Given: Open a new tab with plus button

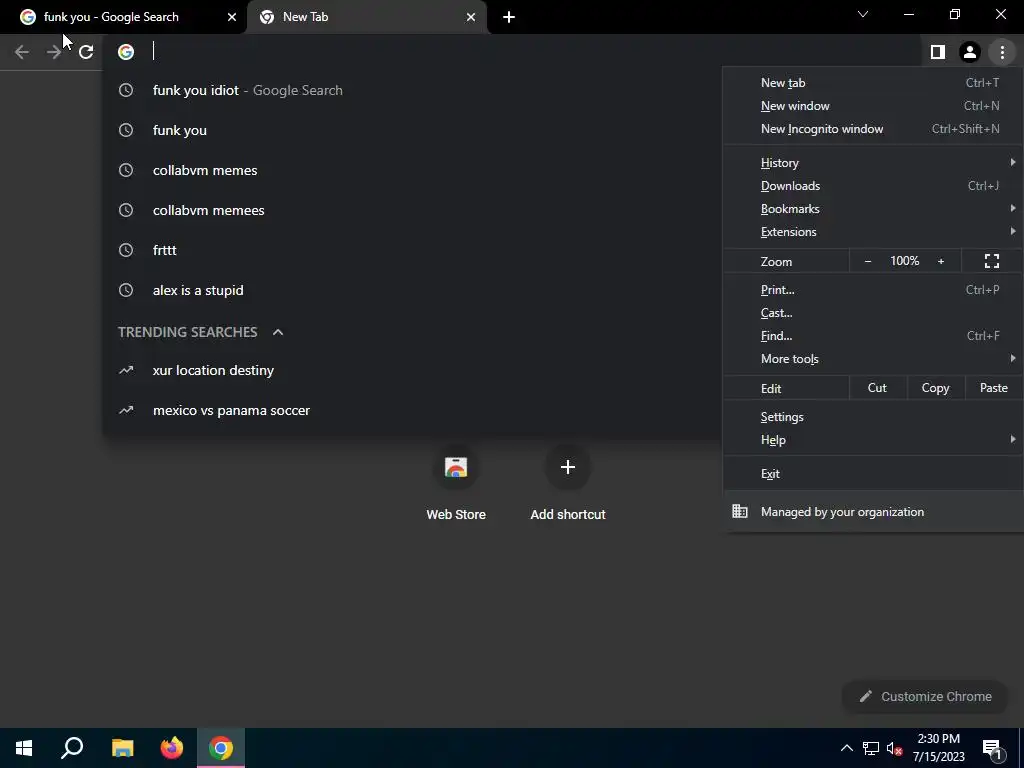Looking at the screenshot, I should coord(509,17).
